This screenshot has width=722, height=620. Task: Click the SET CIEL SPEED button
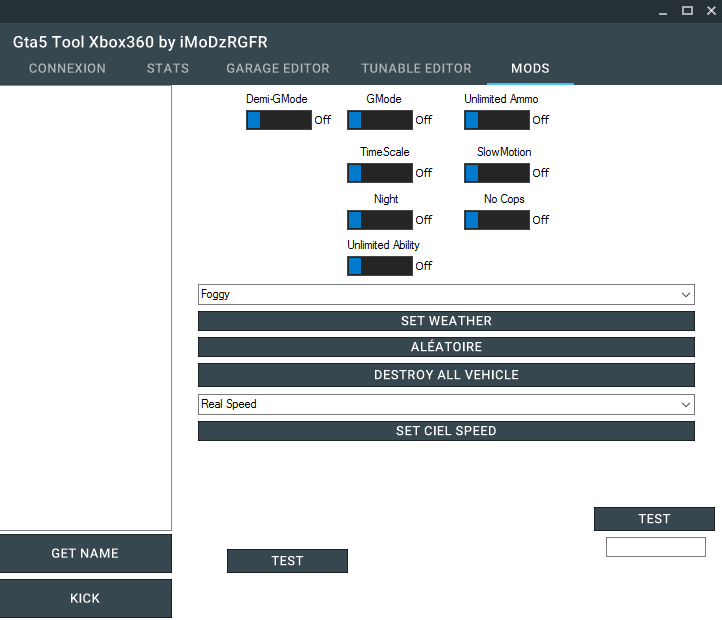point(446,431)
